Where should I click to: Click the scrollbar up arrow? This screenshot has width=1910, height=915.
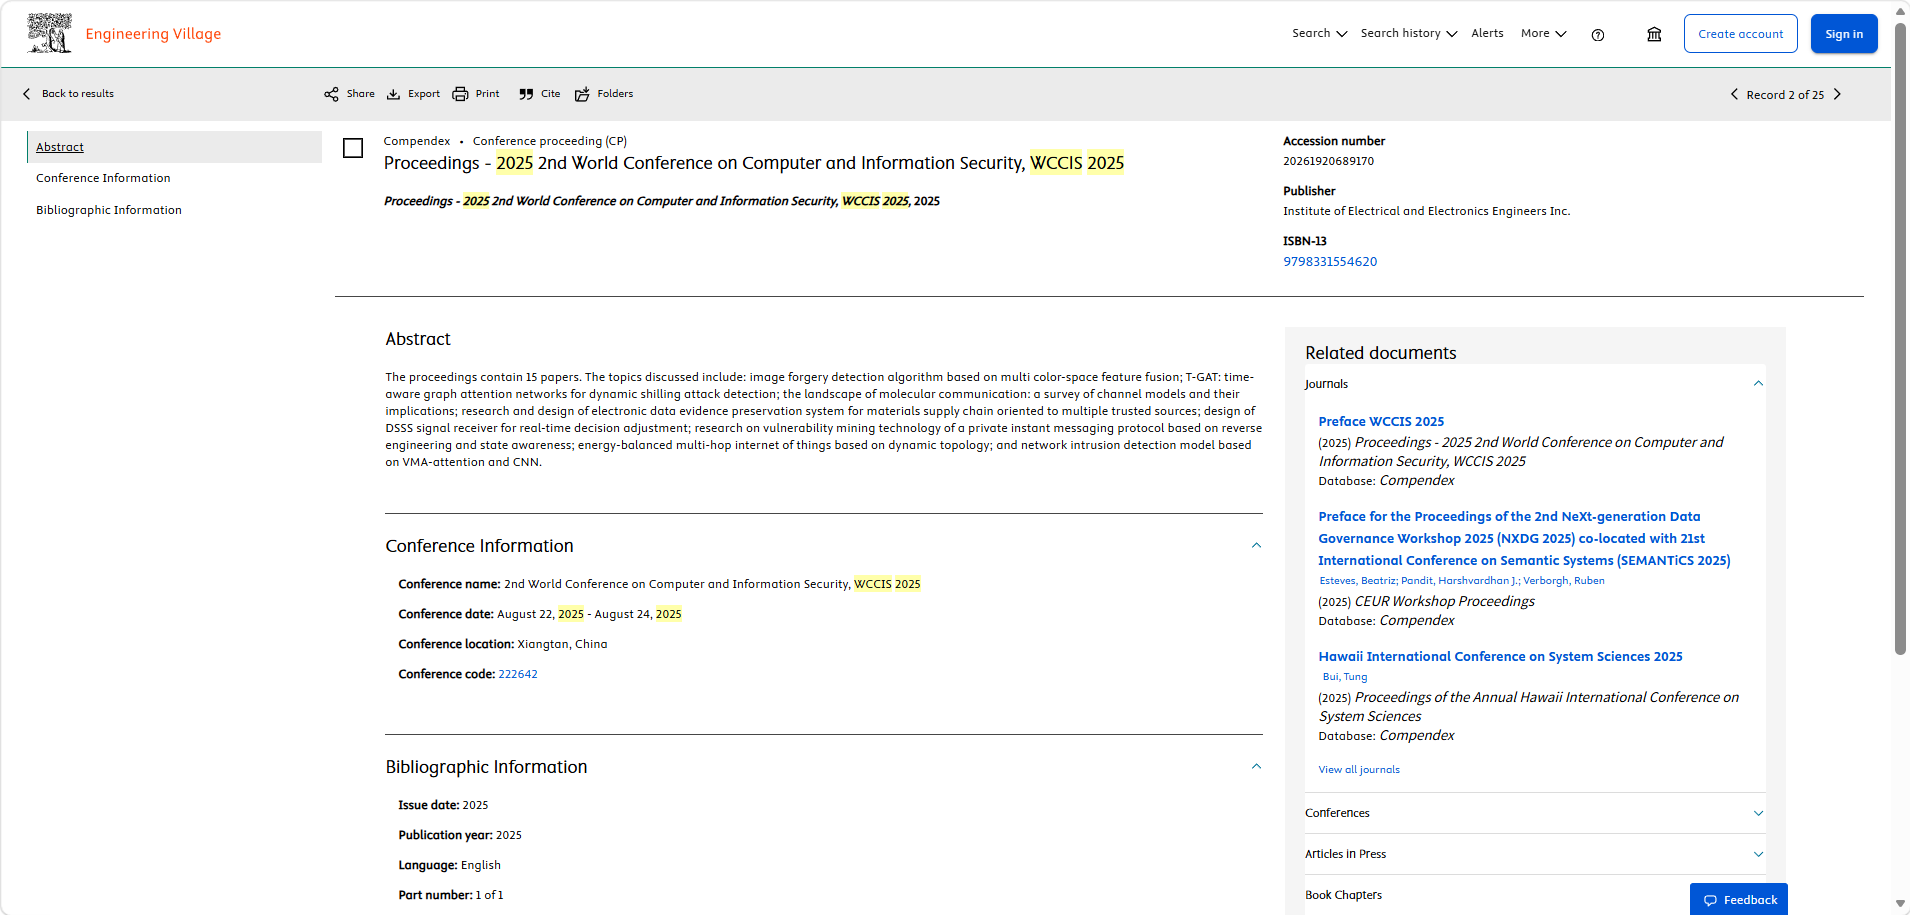(x=1900, y=11)
